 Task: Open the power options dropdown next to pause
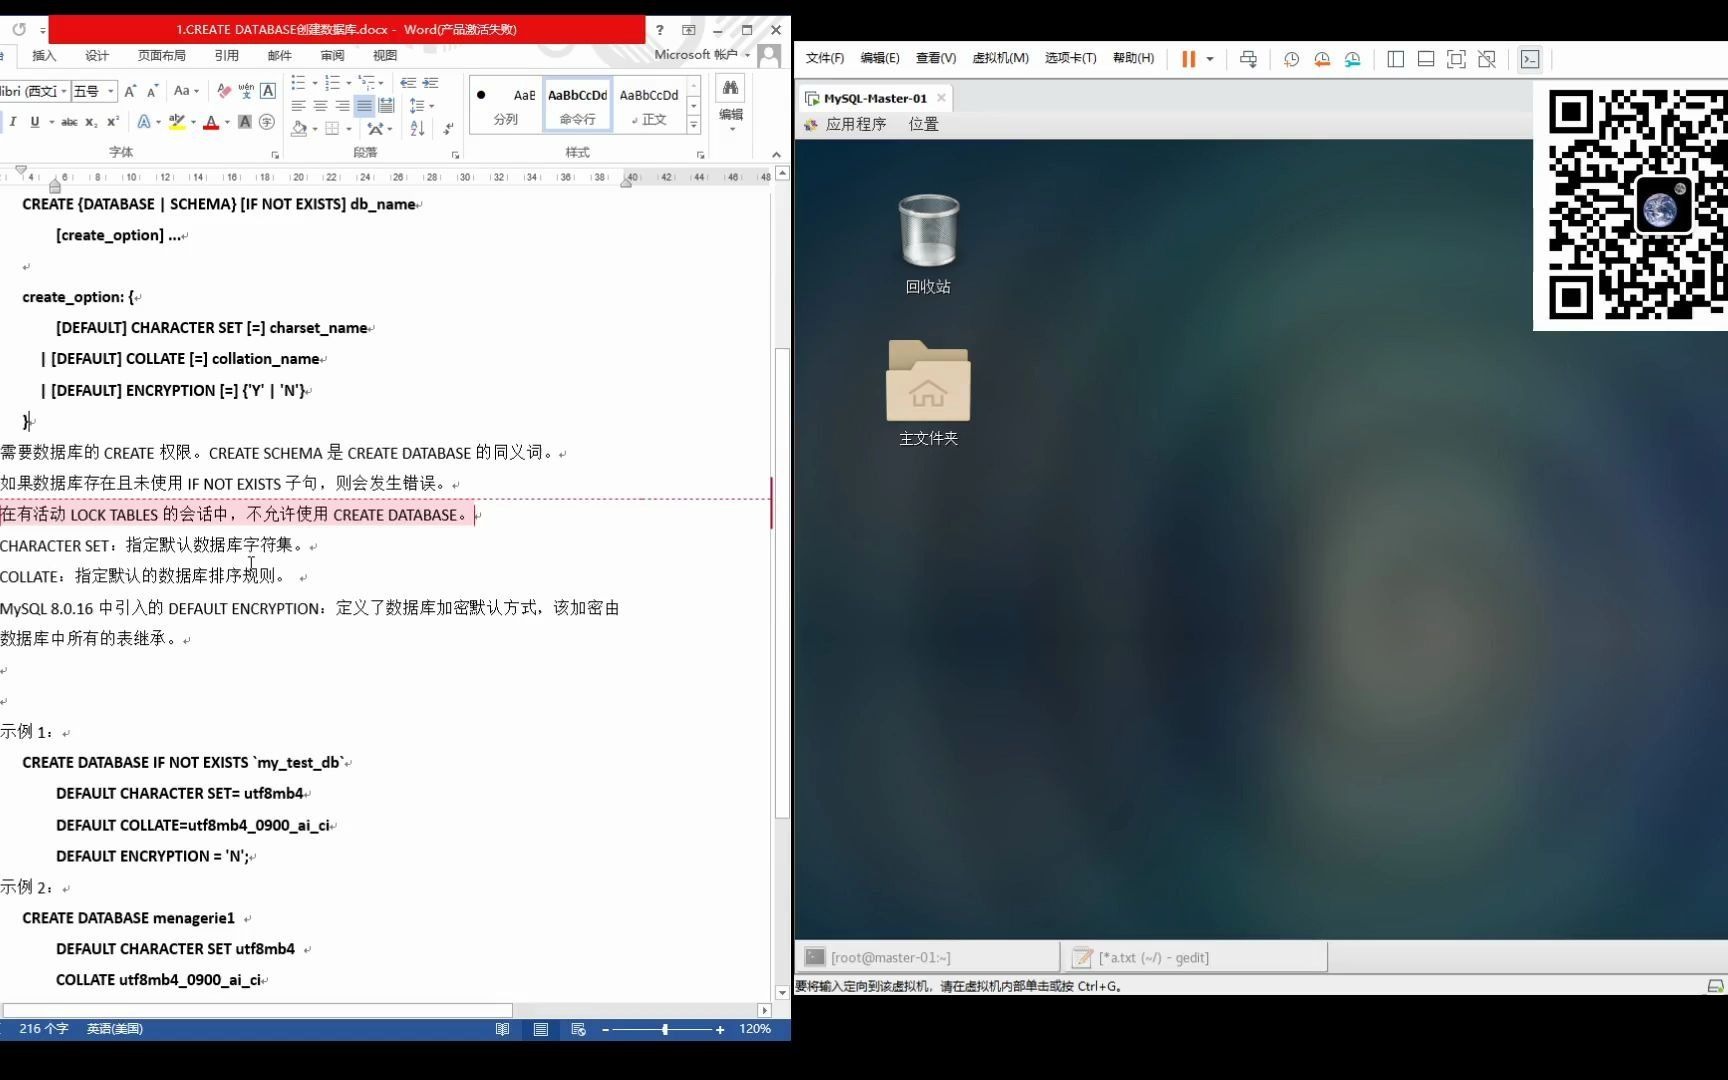(x=1210, y=59)
